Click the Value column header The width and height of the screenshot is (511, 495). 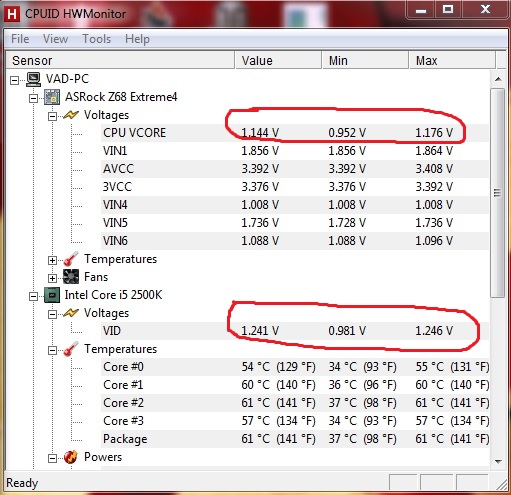(x=278, y=60)
